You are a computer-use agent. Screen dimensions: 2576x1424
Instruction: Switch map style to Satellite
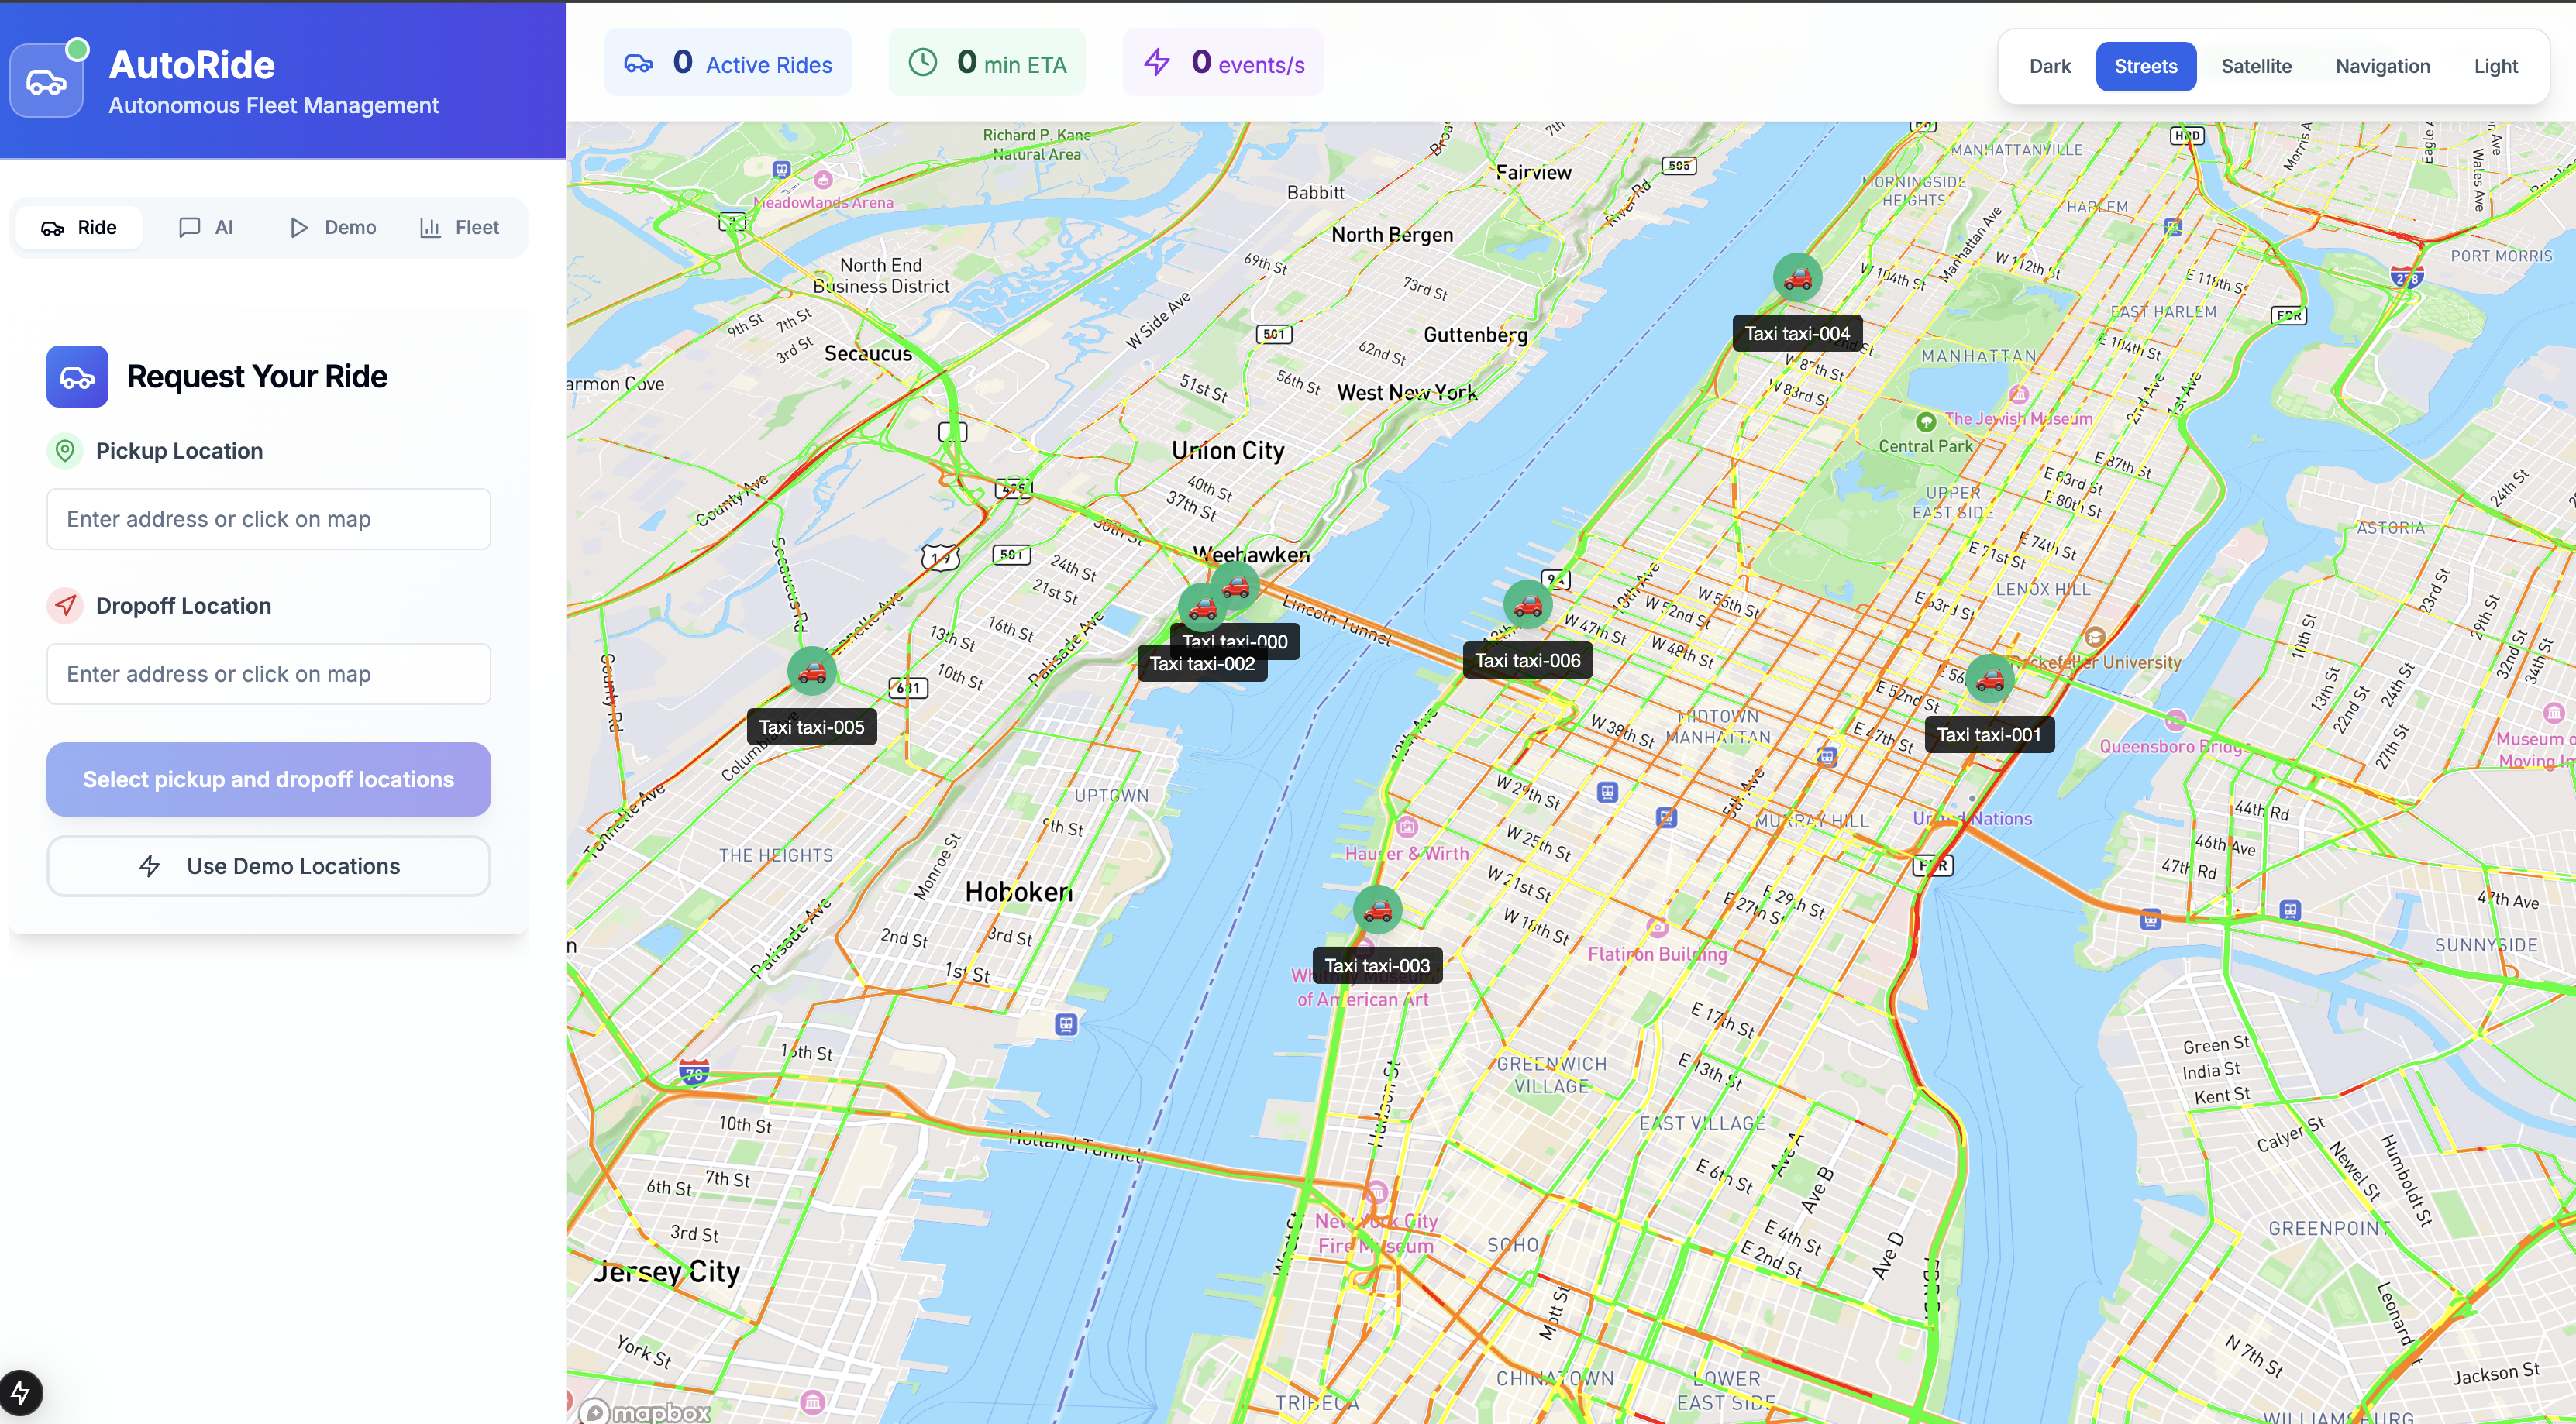(2257, 66)
